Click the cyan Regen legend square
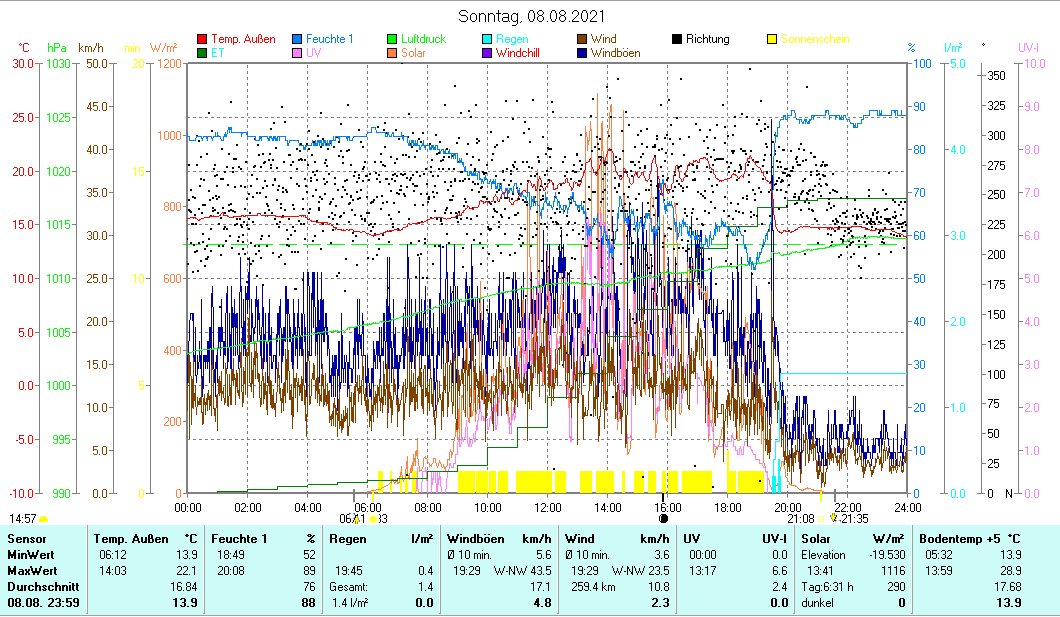The height and width of the screenshot is (617, 1060). click(488, 40)
